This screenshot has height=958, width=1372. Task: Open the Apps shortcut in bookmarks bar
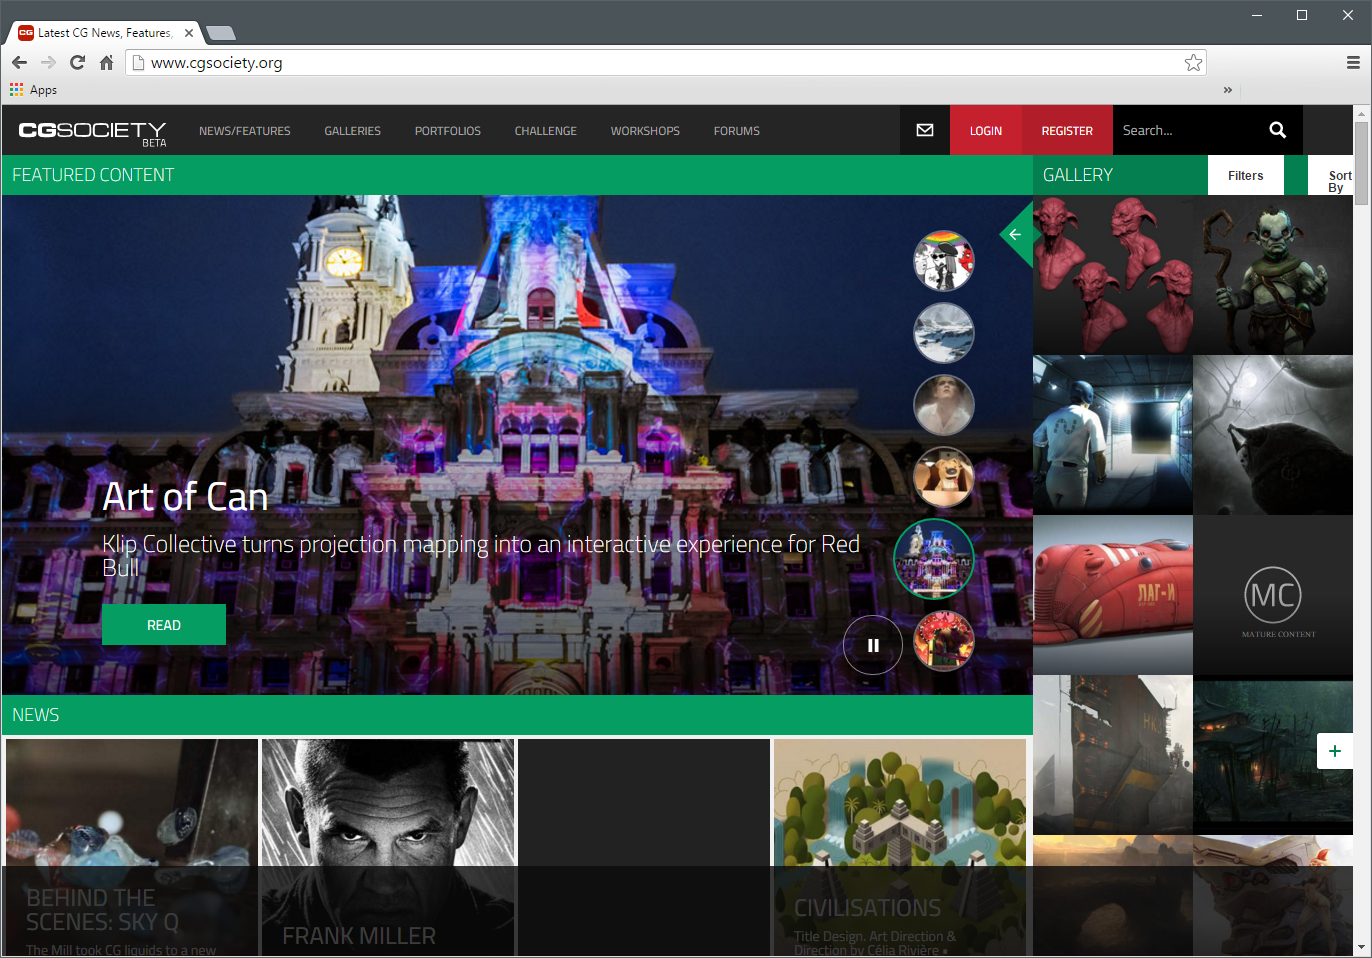(x=33, y=90)
